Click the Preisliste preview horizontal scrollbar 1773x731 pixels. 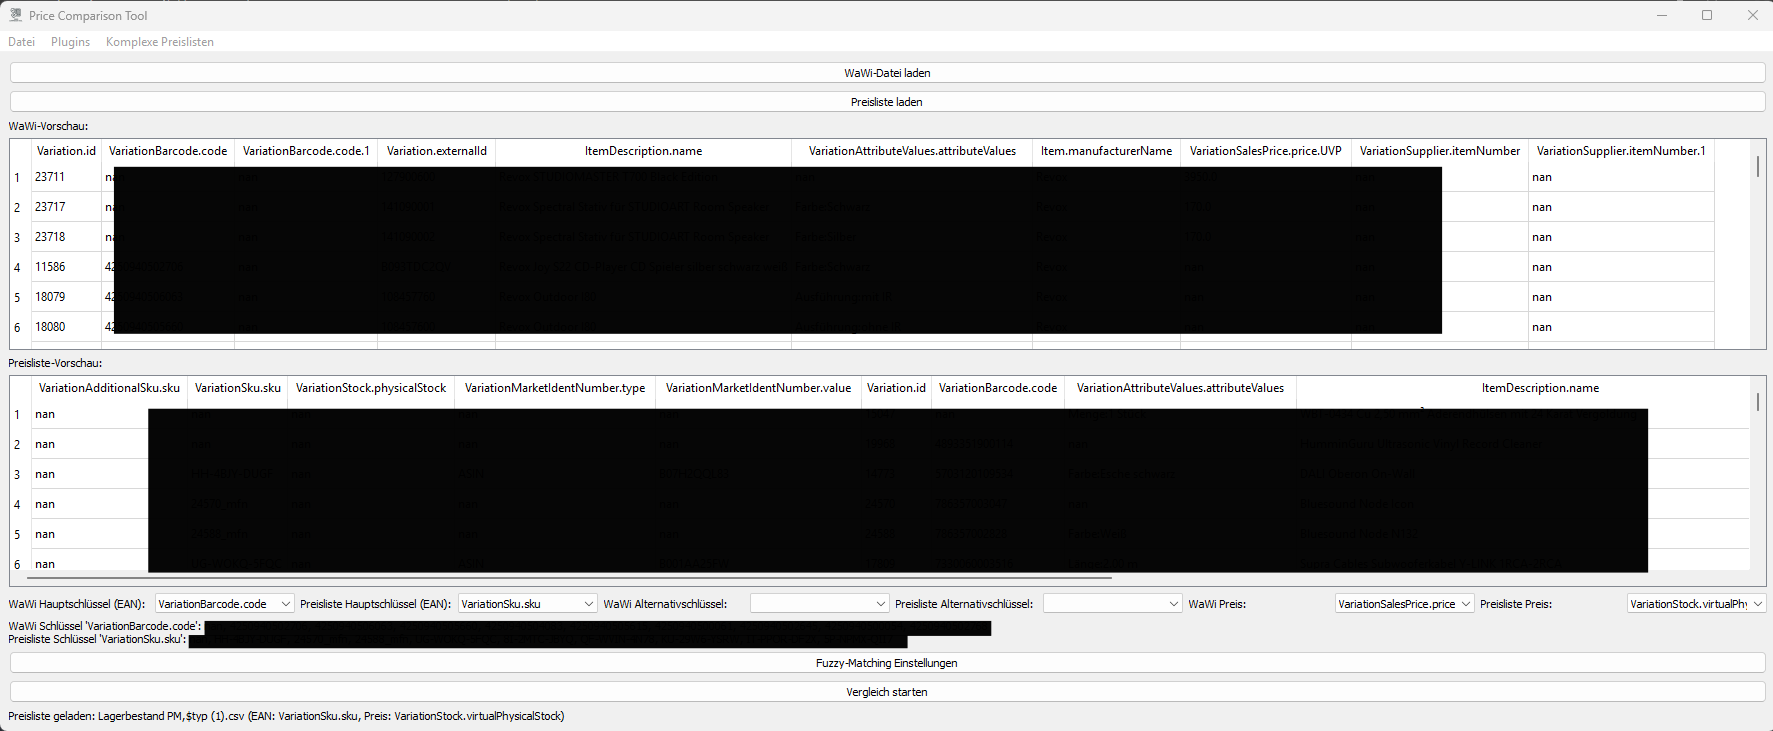click(x=570, y=578)
